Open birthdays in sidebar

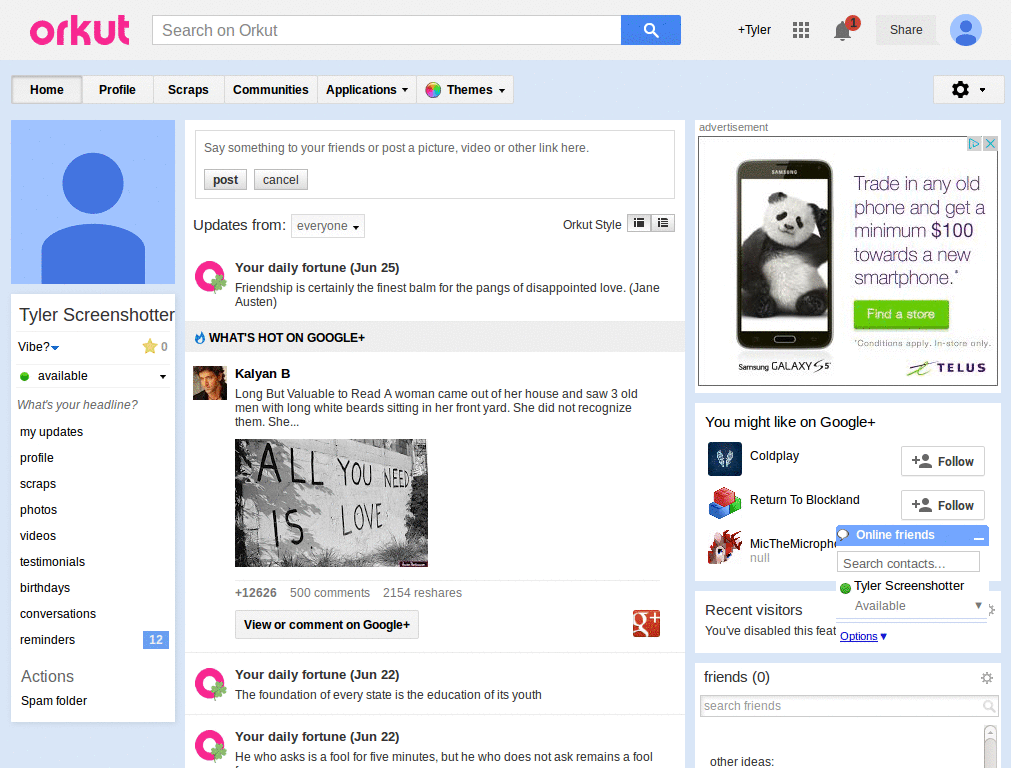click(x=45, y=588)
